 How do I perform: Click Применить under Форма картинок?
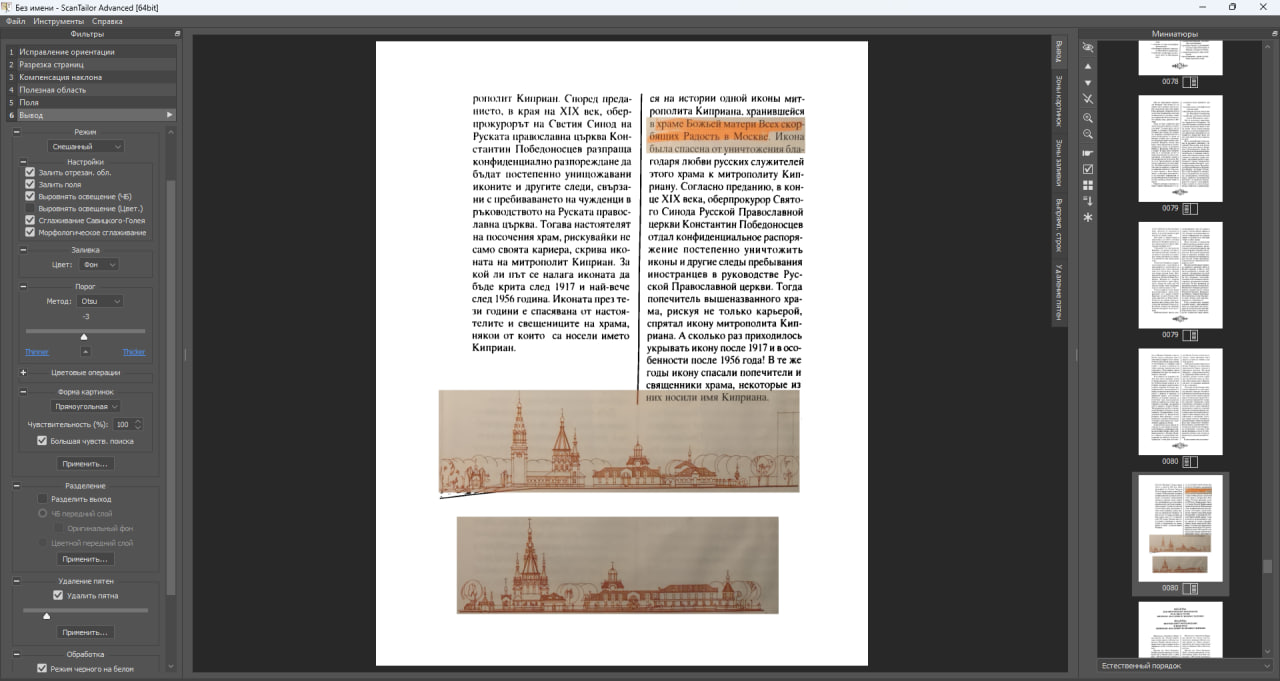pos(85,464)
